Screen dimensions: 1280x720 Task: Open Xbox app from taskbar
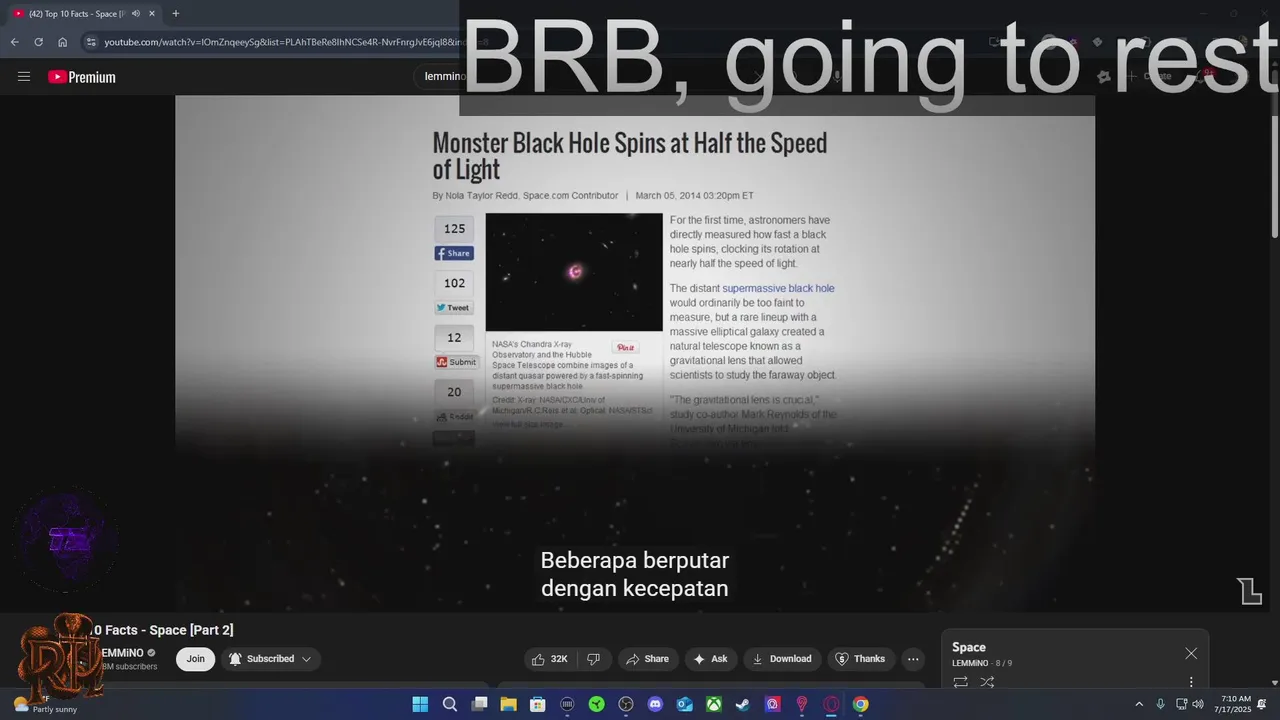714,704
